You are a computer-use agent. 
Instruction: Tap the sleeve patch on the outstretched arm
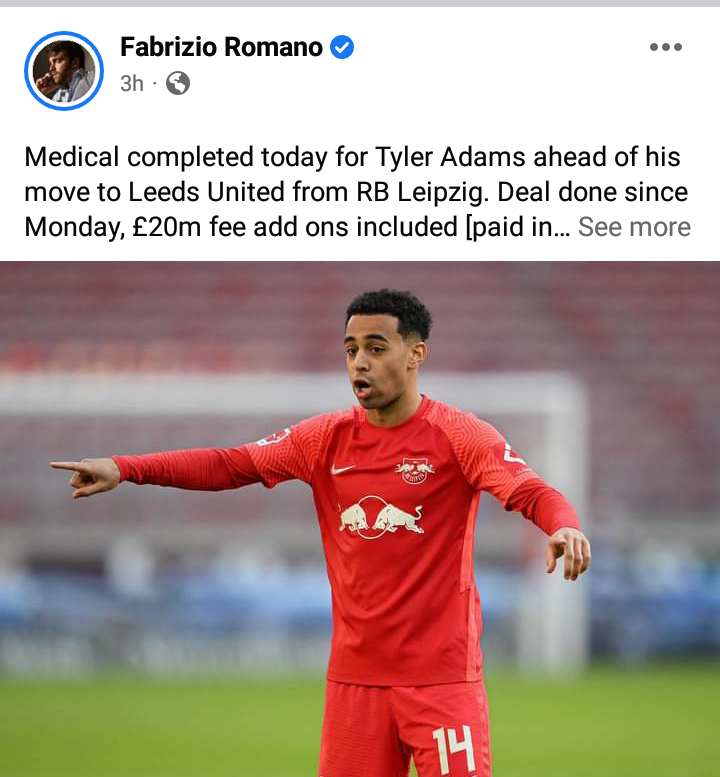(274, 436)
